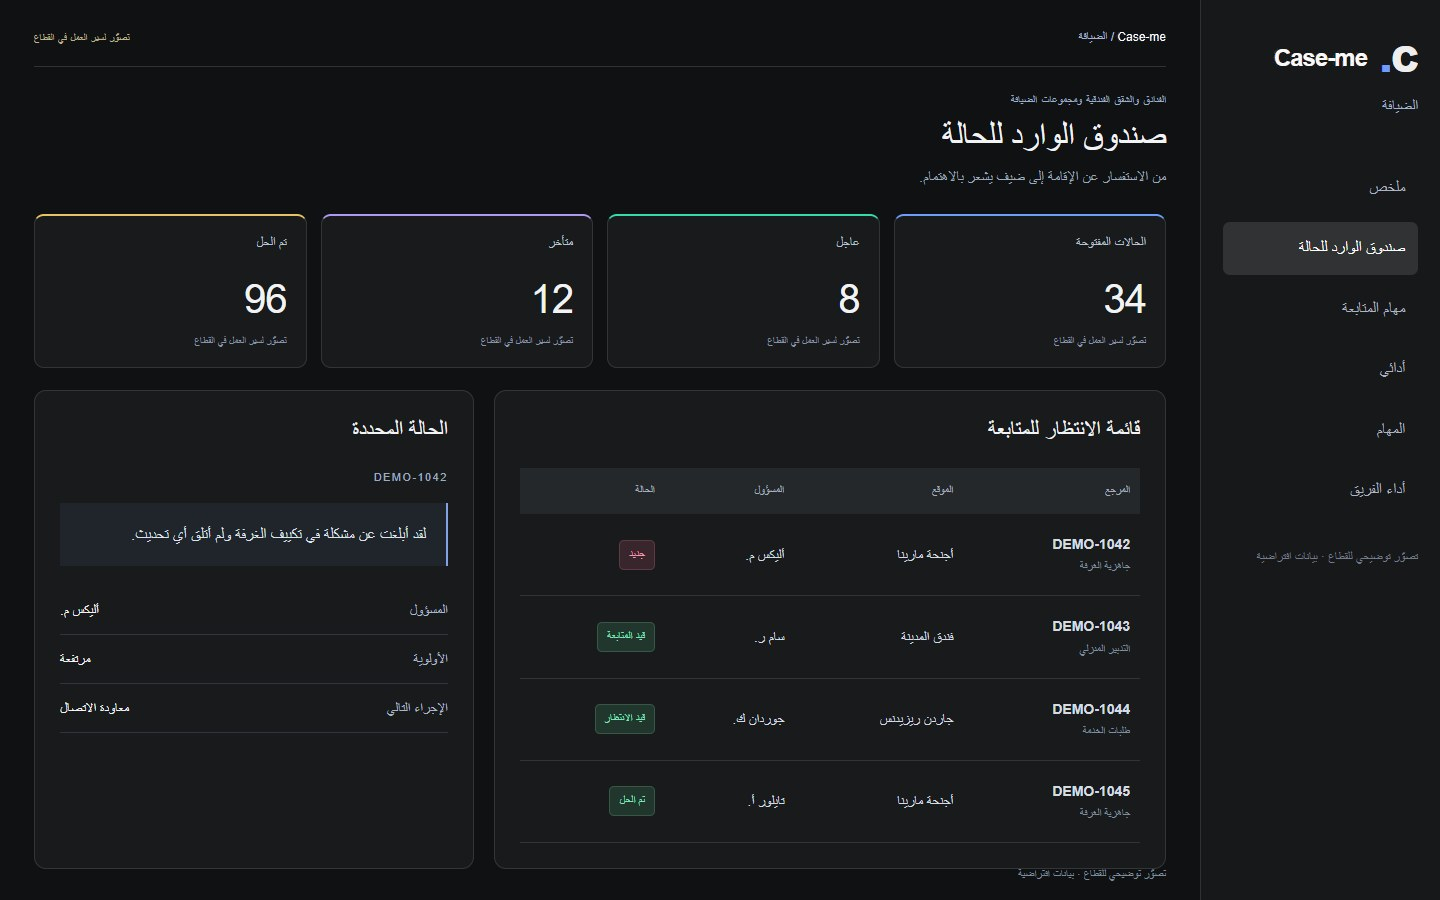Open case DEMO-1042 in the queue table

[x=1091, y=545]
